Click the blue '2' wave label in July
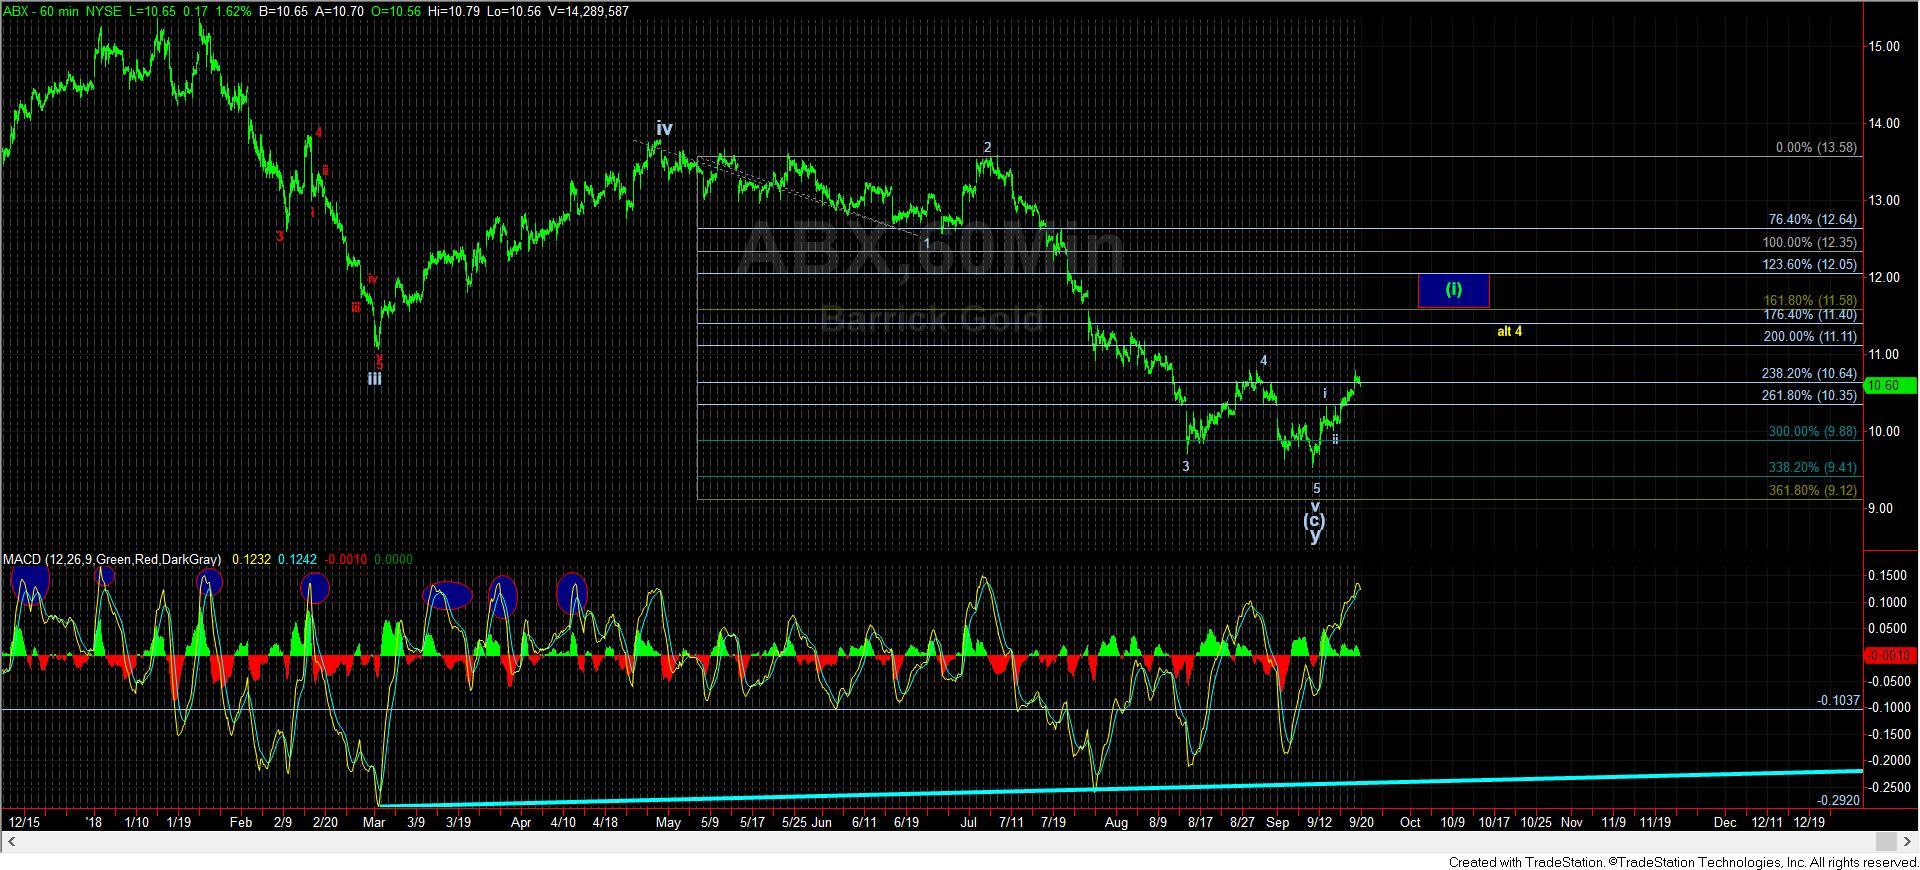1920x870 pixels. [987, 147]
